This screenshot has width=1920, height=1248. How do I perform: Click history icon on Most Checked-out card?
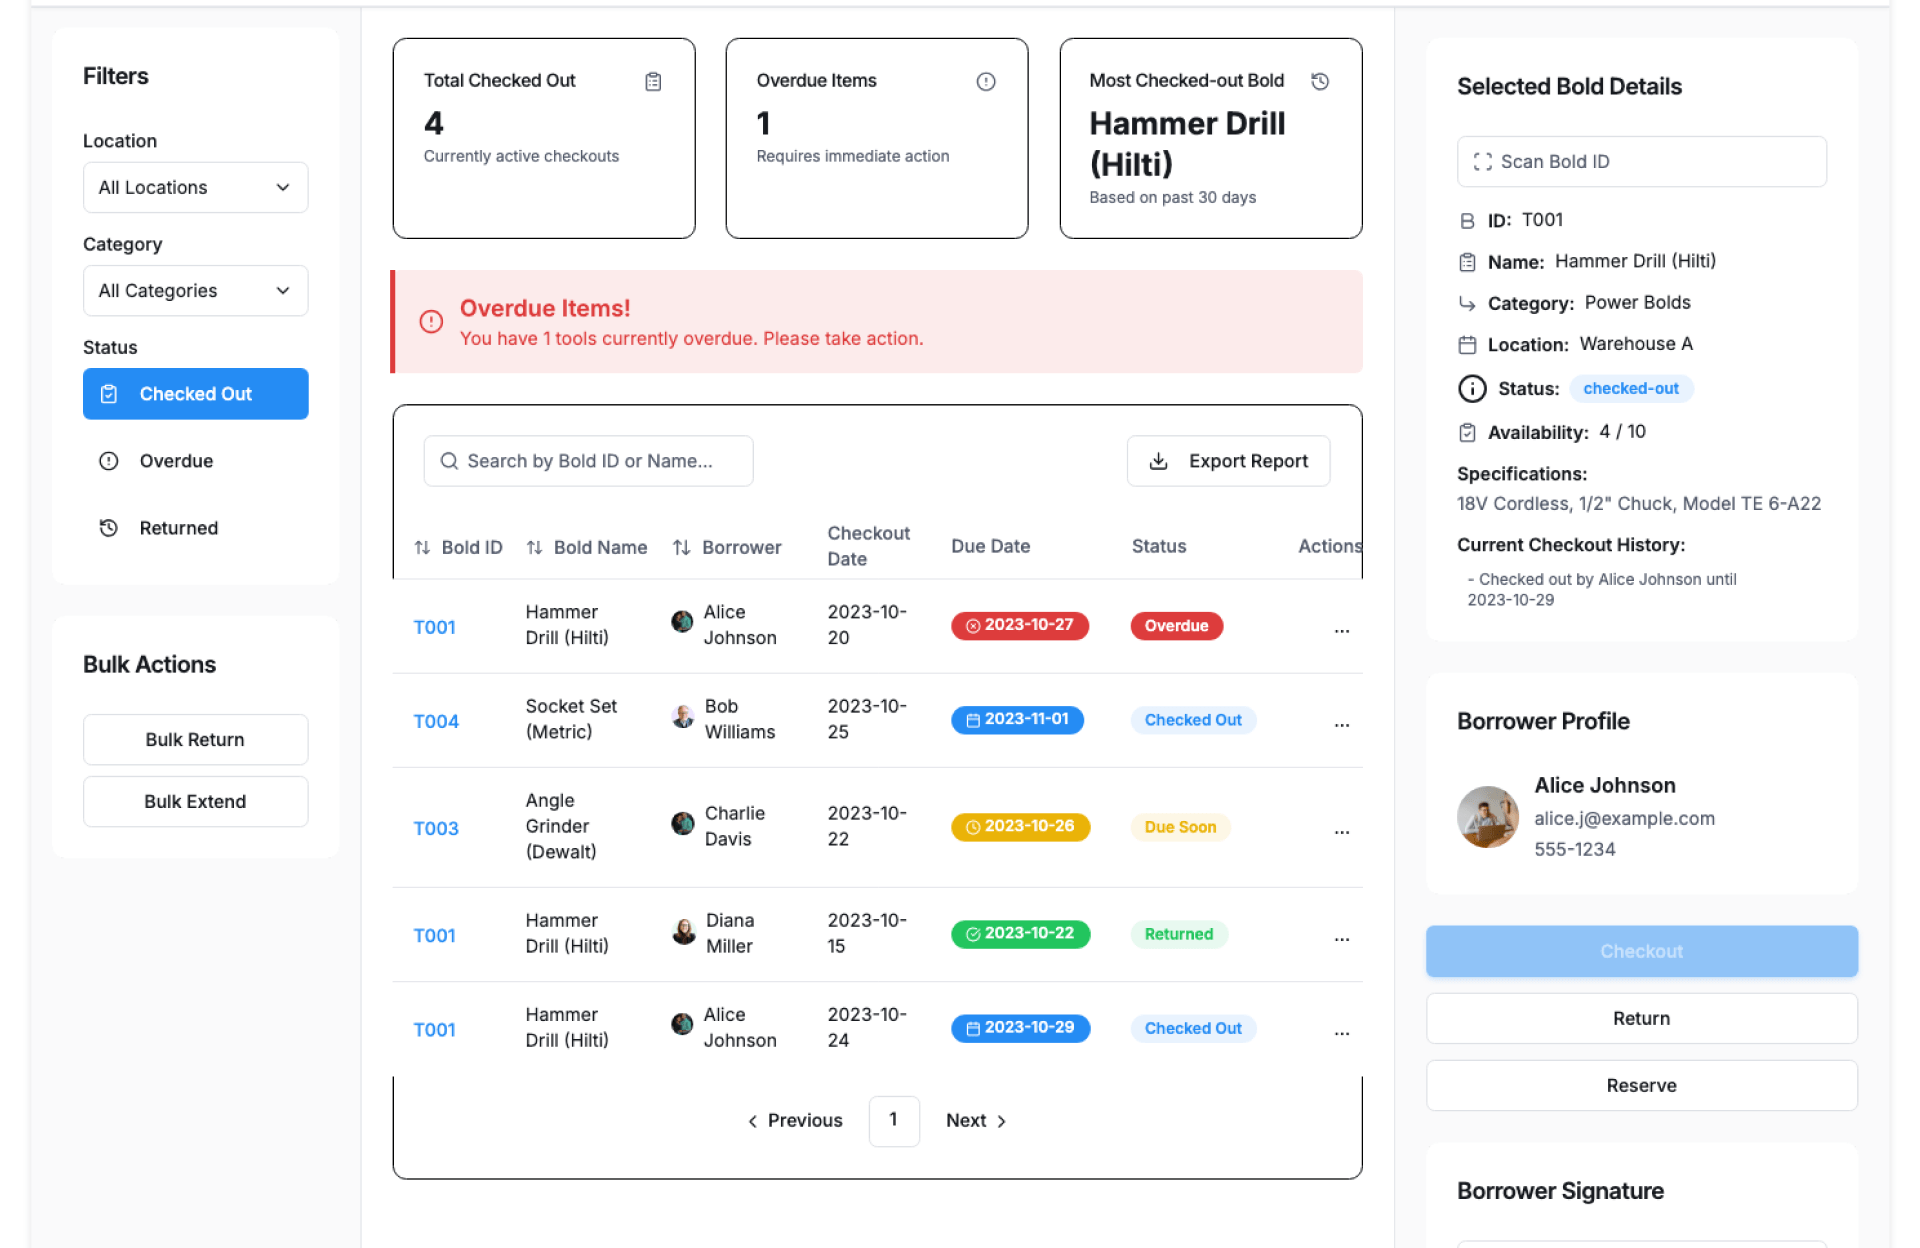click(x=1319, y=82)
